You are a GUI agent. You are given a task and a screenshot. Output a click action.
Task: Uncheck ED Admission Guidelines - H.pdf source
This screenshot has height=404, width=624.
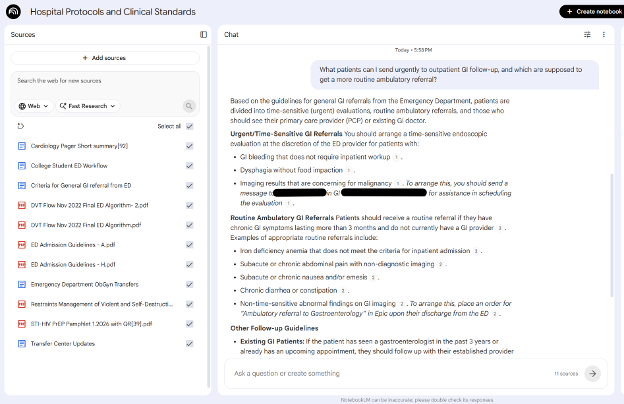point(190,265)
